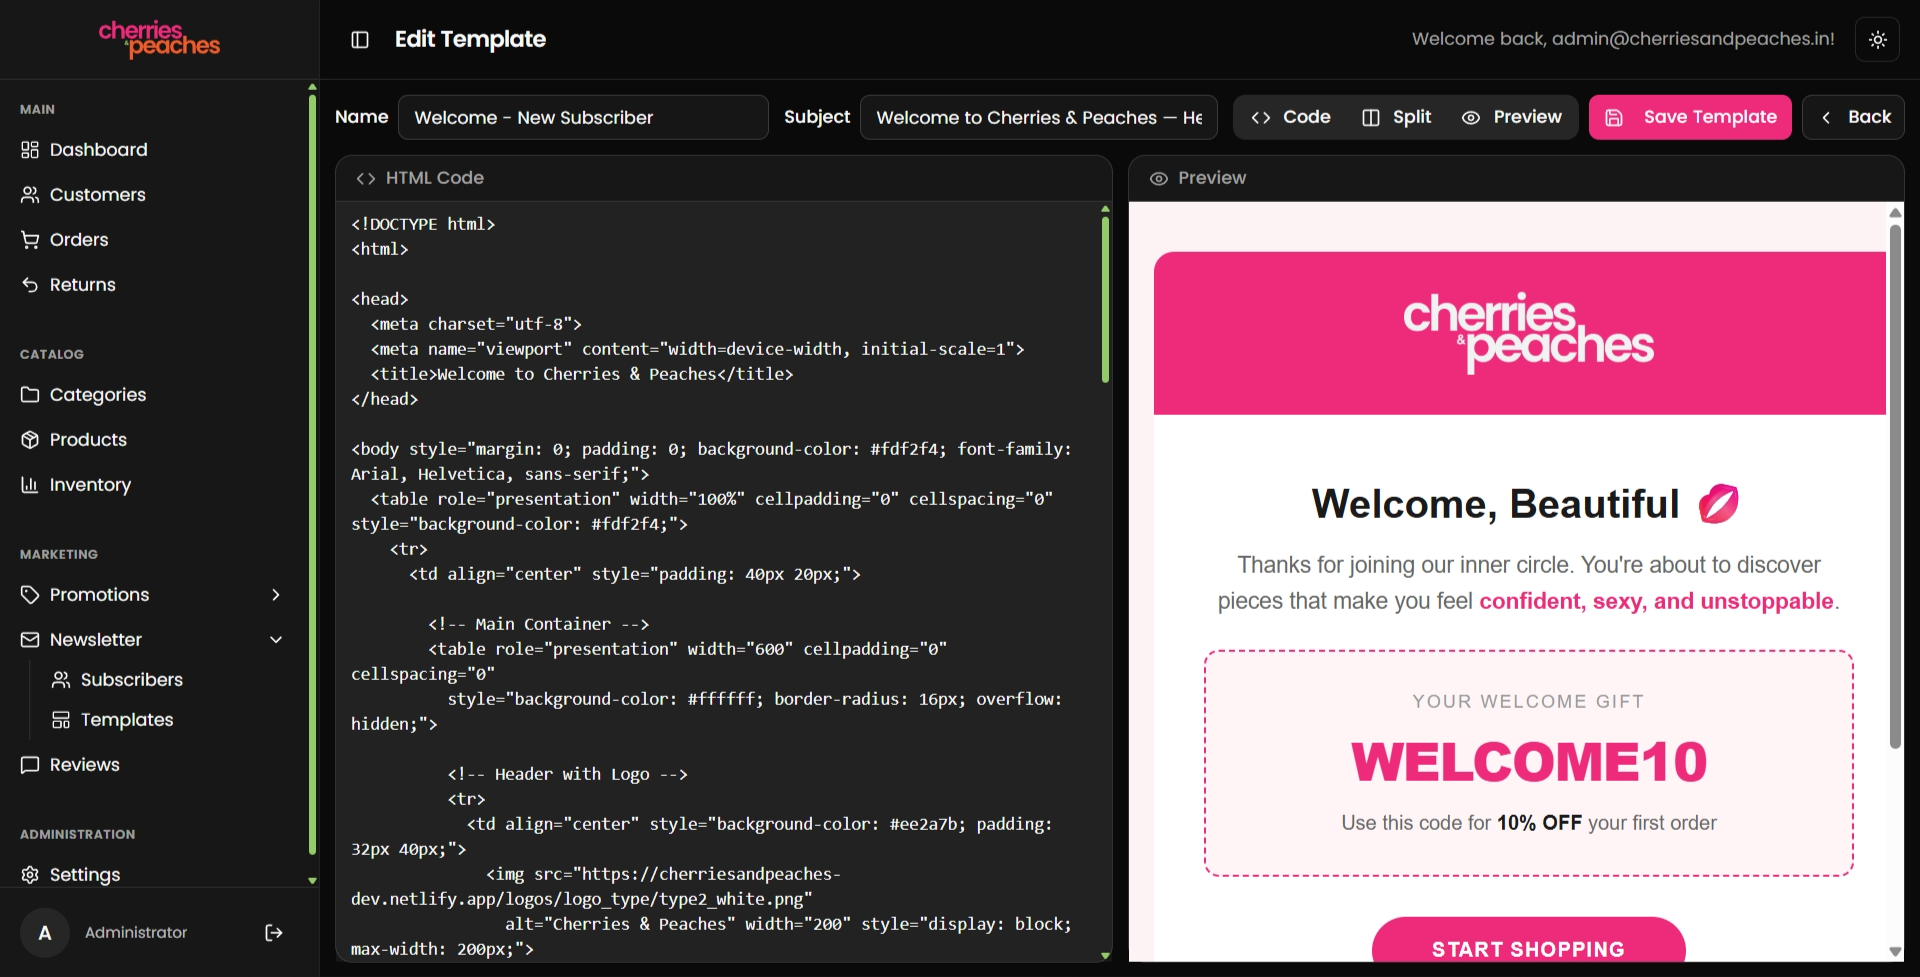
Task: Click the Products box icon
Action: pyautogui.click(x=30, y=440)
